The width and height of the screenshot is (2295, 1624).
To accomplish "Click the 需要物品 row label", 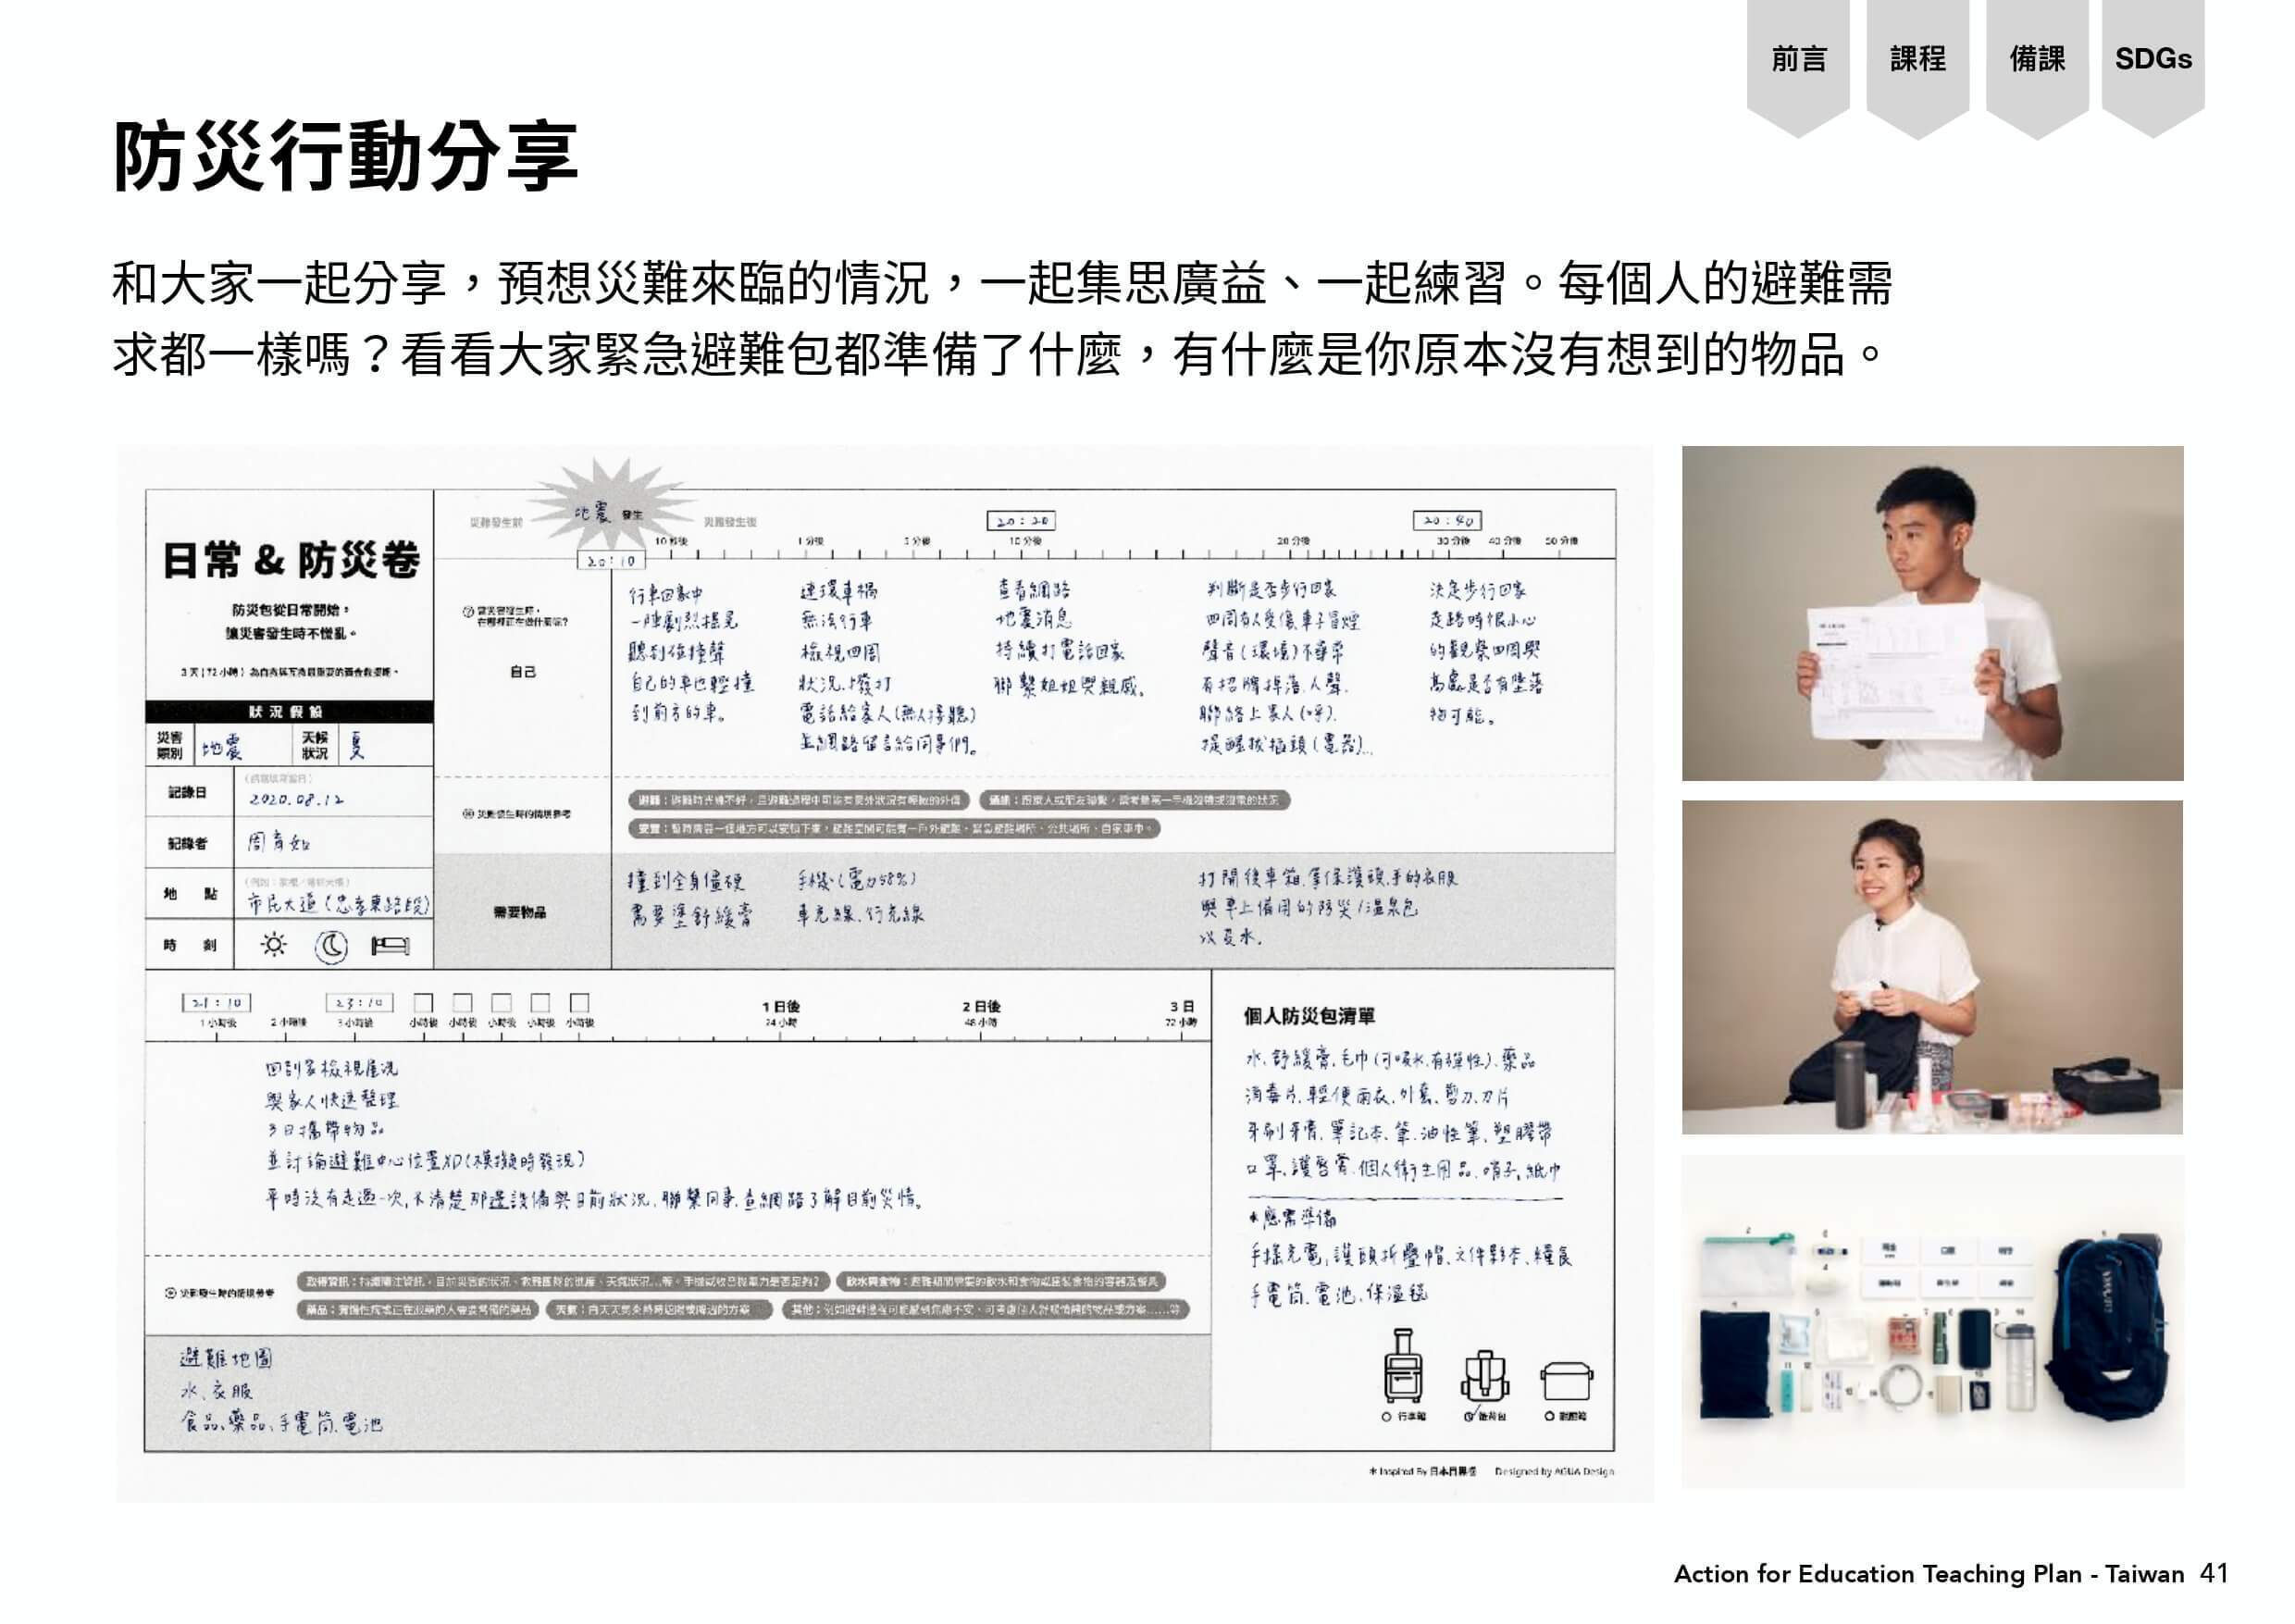I will 520,912.
